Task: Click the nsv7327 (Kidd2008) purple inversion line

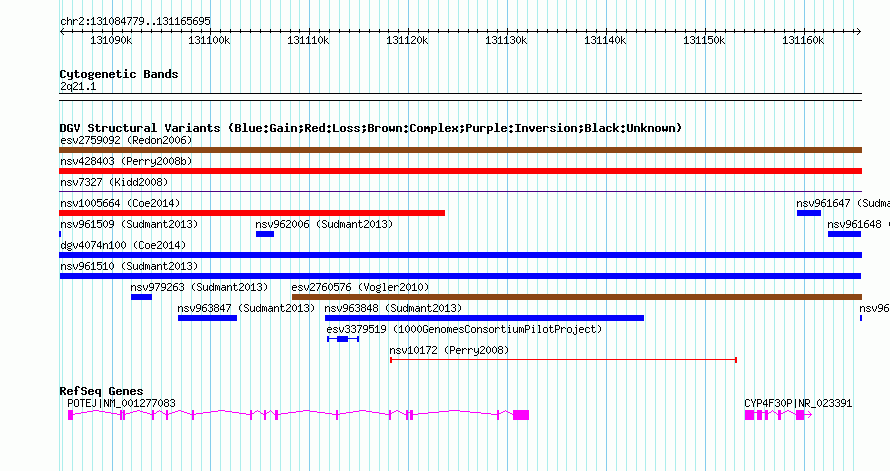Action: (460, 192)
